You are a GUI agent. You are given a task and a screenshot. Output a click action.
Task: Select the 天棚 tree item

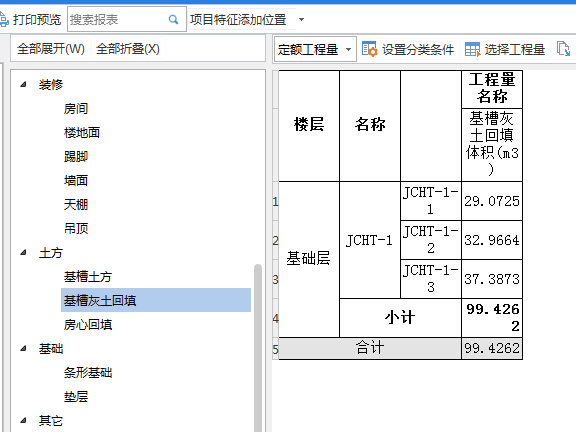coord(76,205)
